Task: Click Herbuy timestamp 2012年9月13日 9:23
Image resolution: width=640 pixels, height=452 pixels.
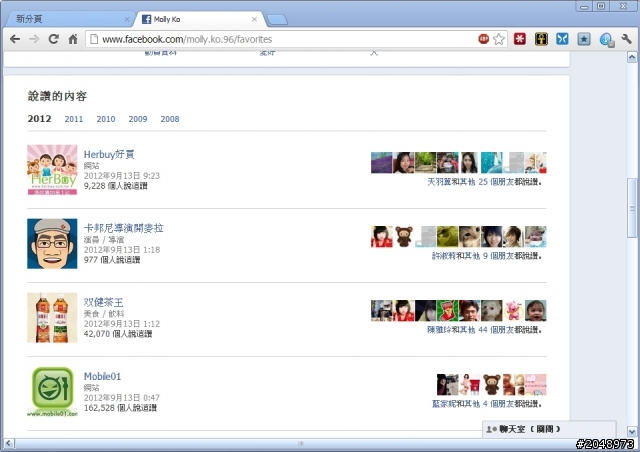Action: (122, 176)
